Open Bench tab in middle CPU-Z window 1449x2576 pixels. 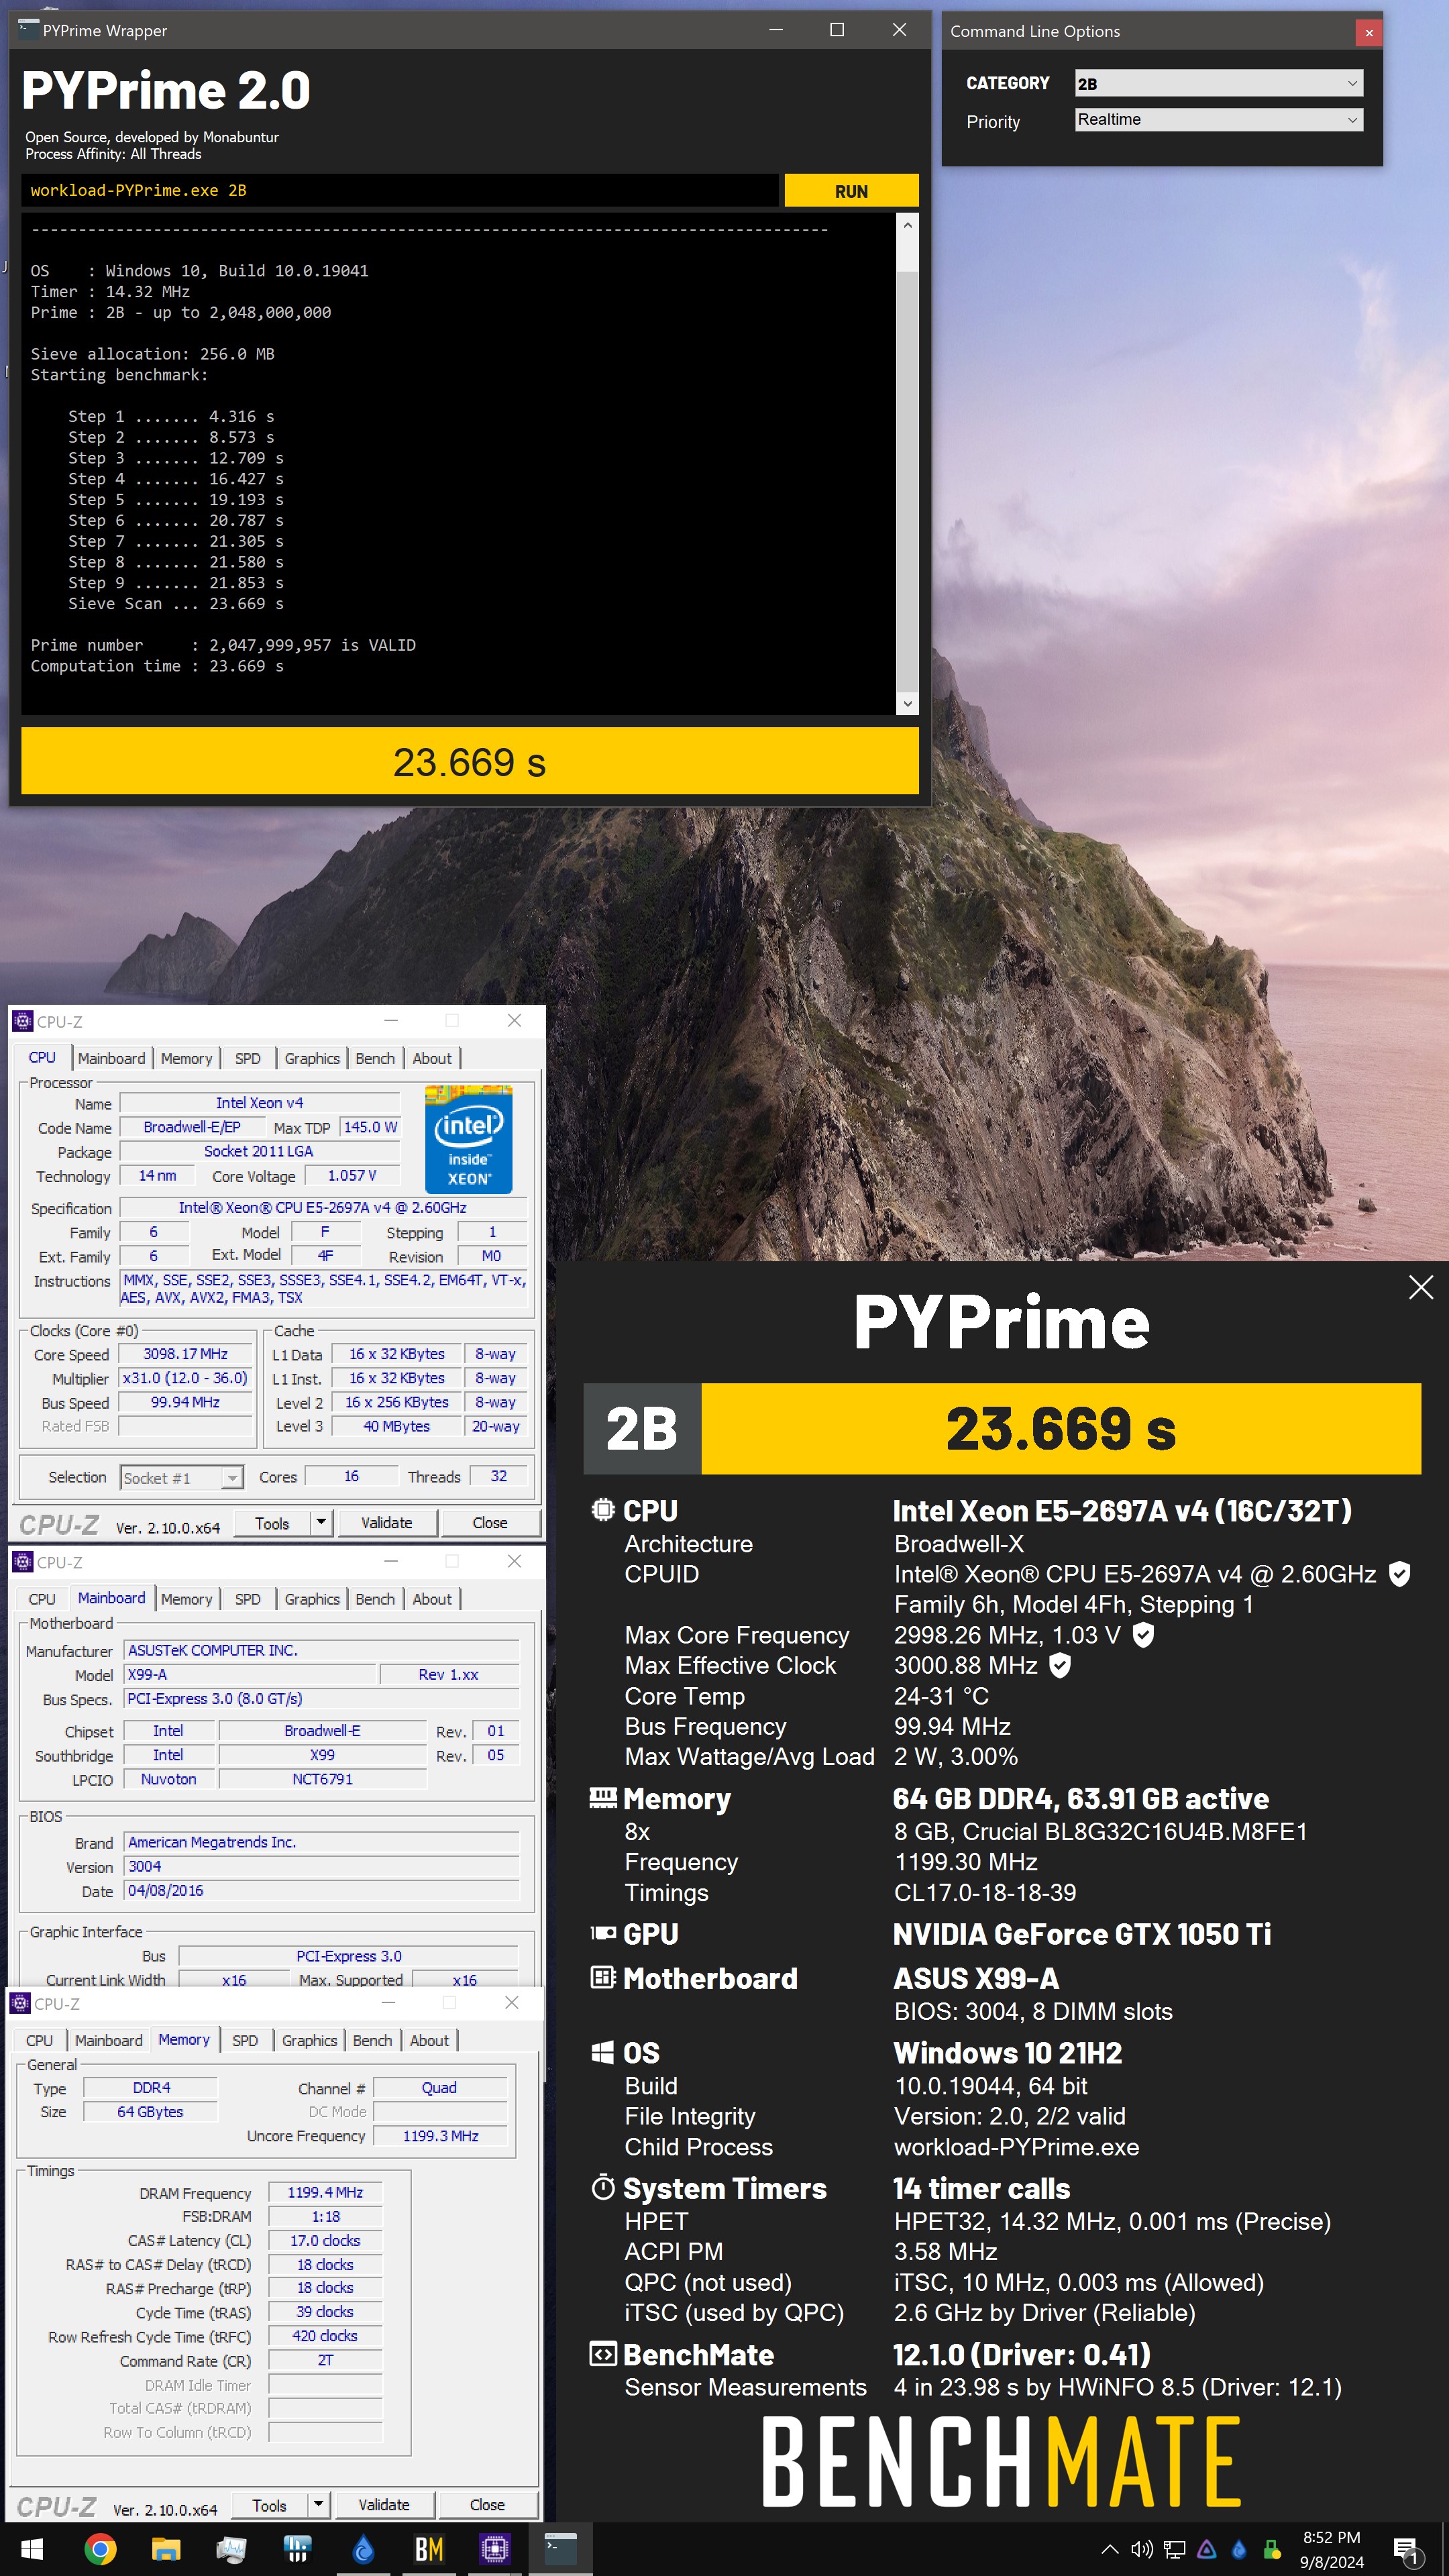pos(375,1599)
